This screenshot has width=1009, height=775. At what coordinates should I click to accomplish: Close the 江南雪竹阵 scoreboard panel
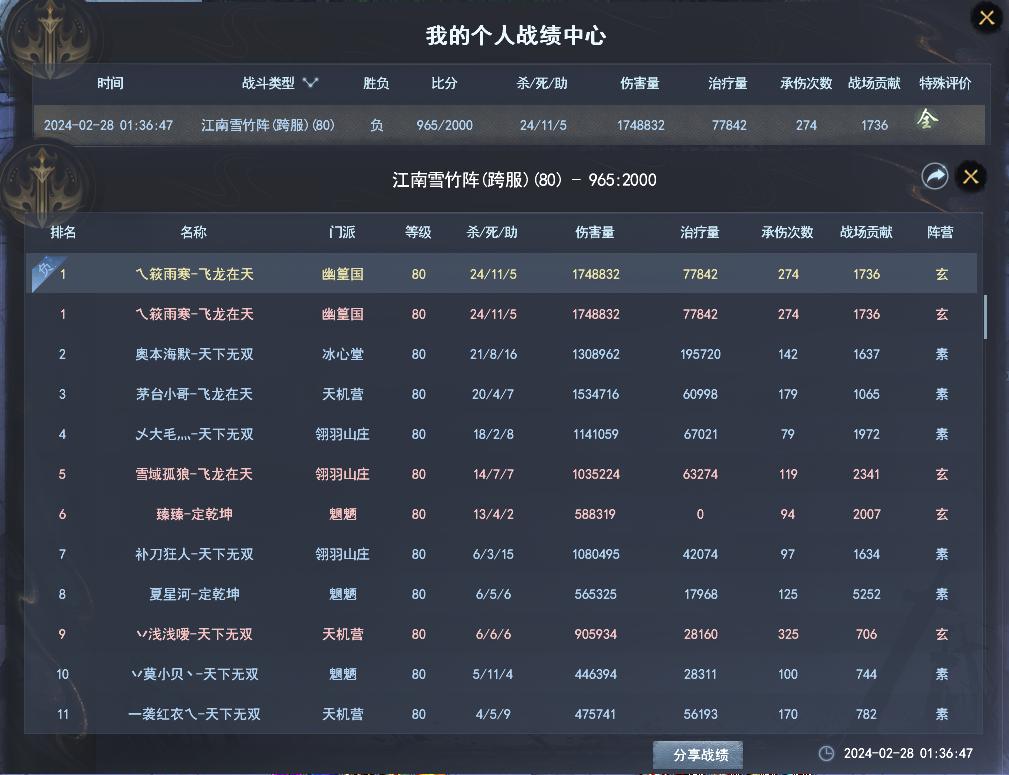point(970,176)
